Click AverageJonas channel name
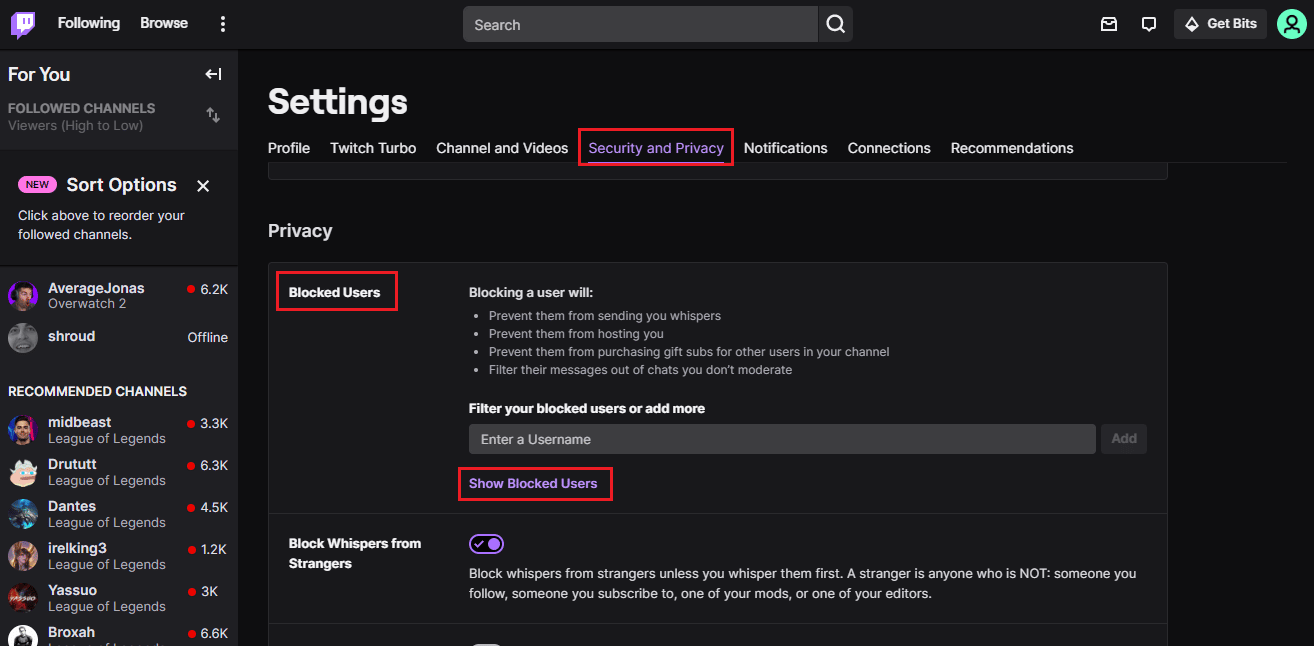Image resolution: width=1314 pixels, height=646 pixels. (96, 288)
